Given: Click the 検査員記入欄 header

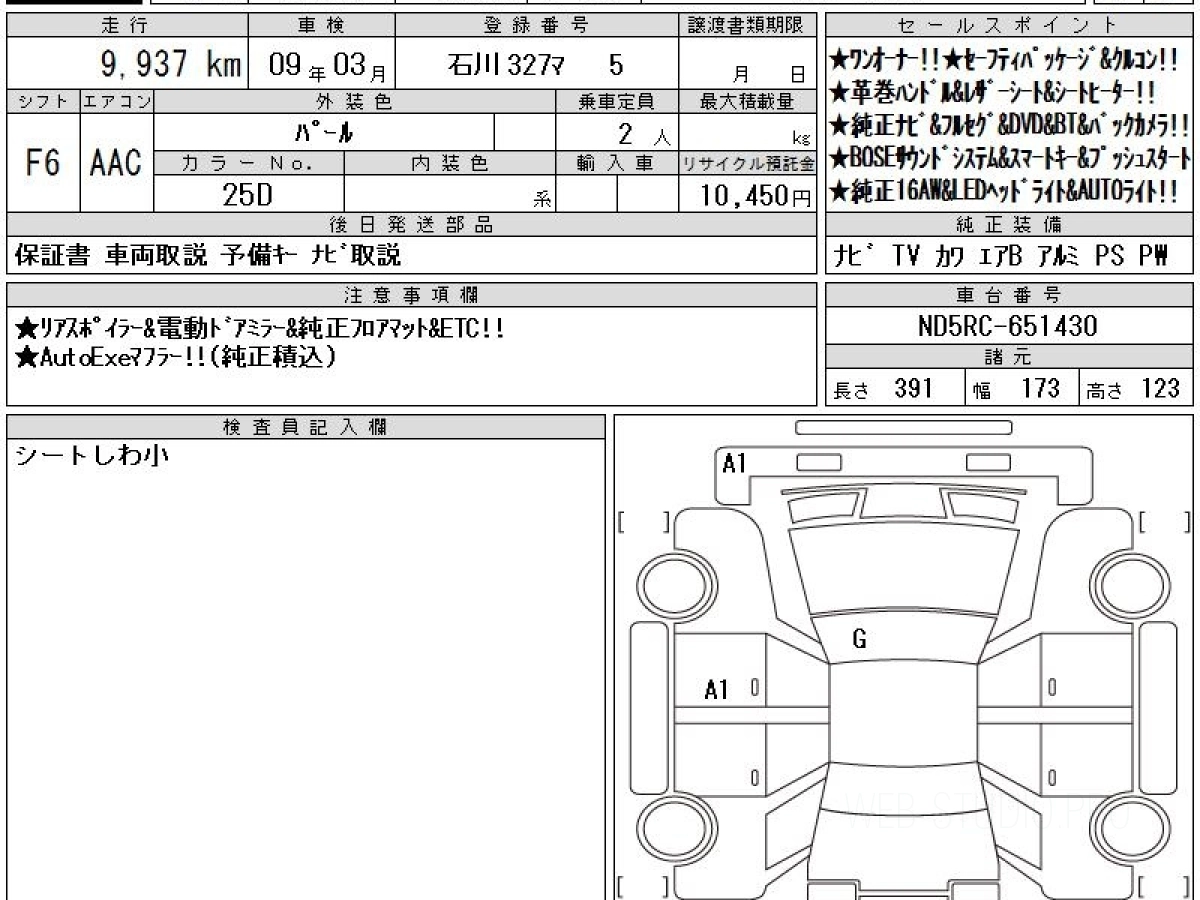Looking at the screenshot, I should tap(306, 427).
